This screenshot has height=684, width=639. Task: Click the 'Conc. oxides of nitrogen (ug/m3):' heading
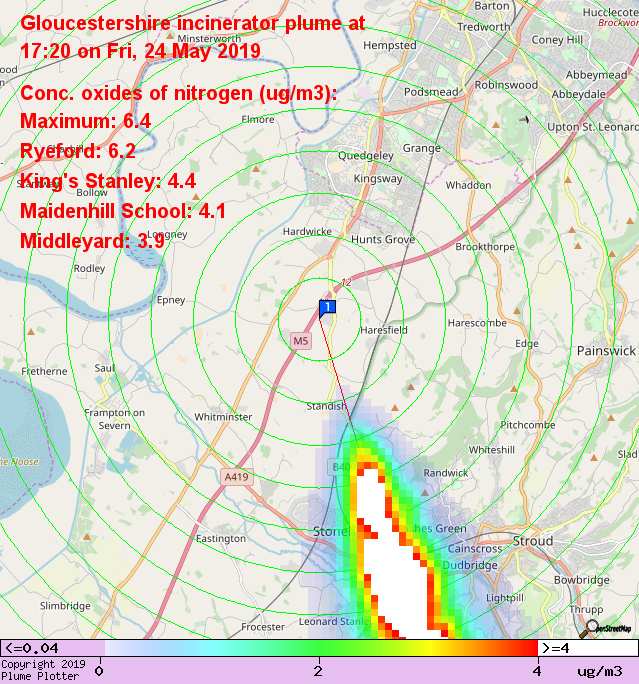click(x=179, y=93)
